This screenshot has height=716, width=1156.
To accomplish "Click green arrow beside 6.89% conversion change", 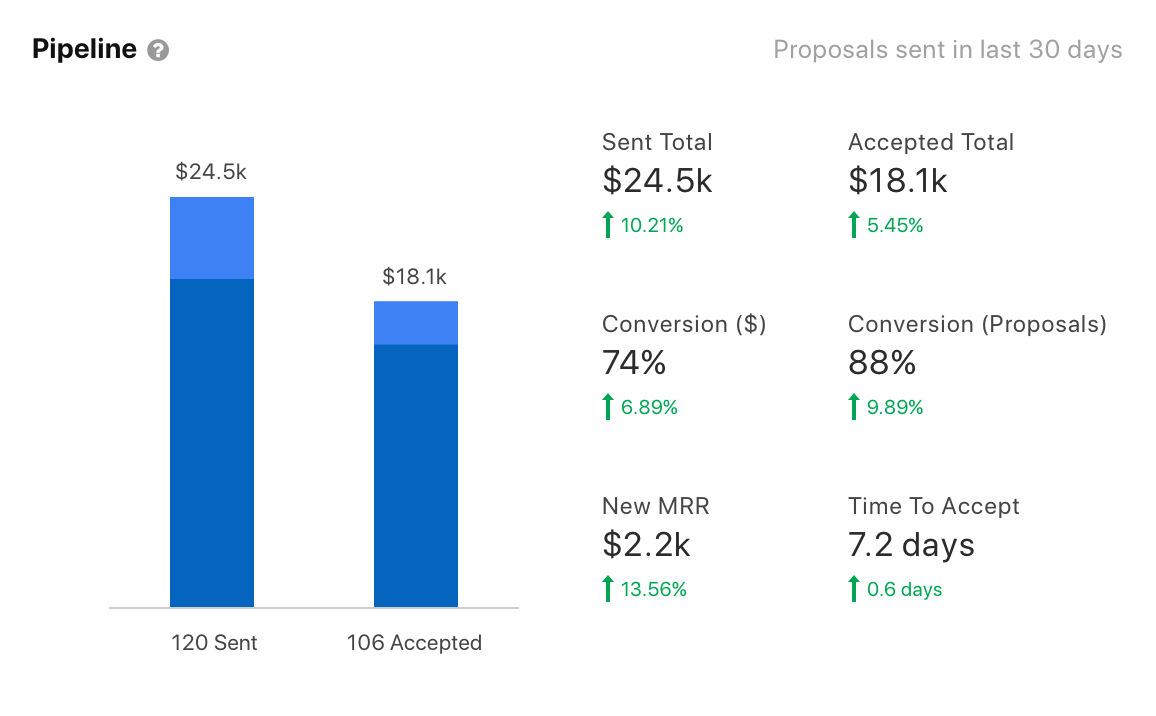I will pyautogui.click(x=607, y=407).
